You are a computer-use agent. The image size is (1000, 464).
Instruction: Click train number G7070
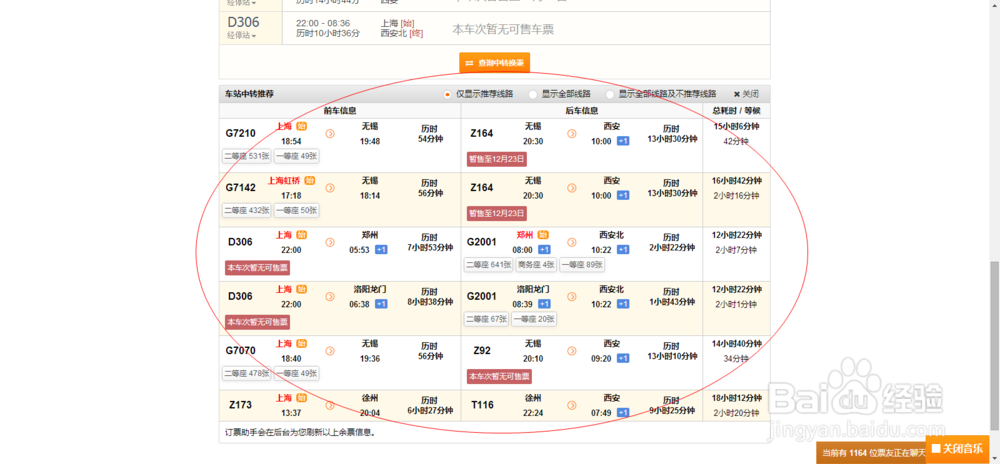tap(240, 350)
